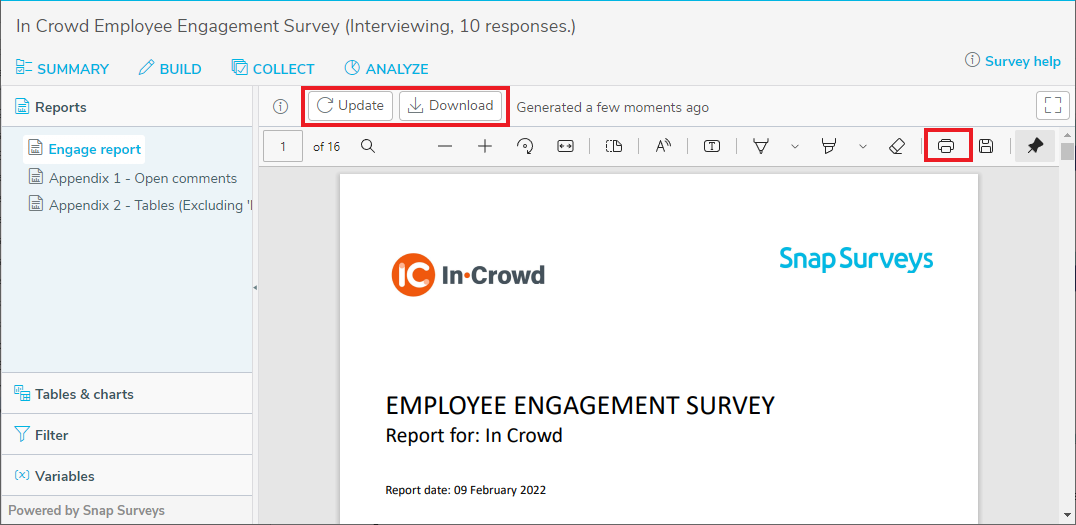Click 'Generated a few moments ago' text
Image resolution: width=1076 pixels, height=525 pixels.
[613, 107]
